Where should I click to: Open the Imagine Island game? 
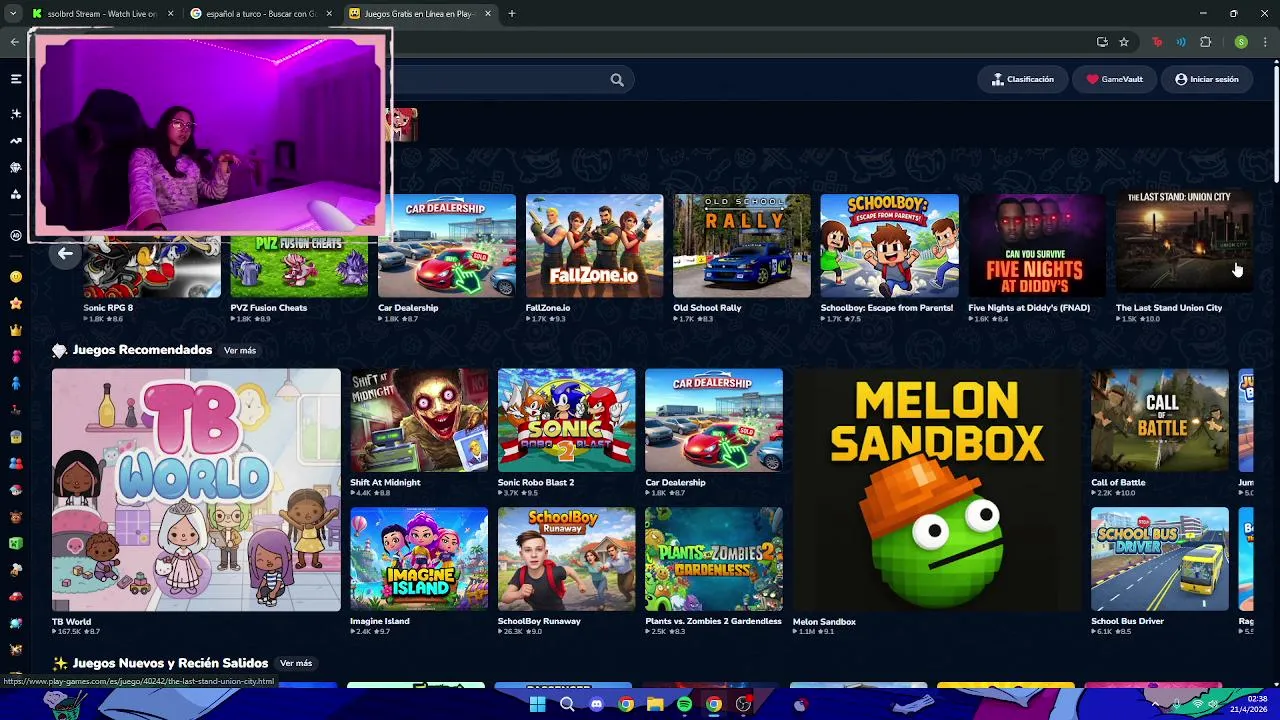tap(419, 559)
